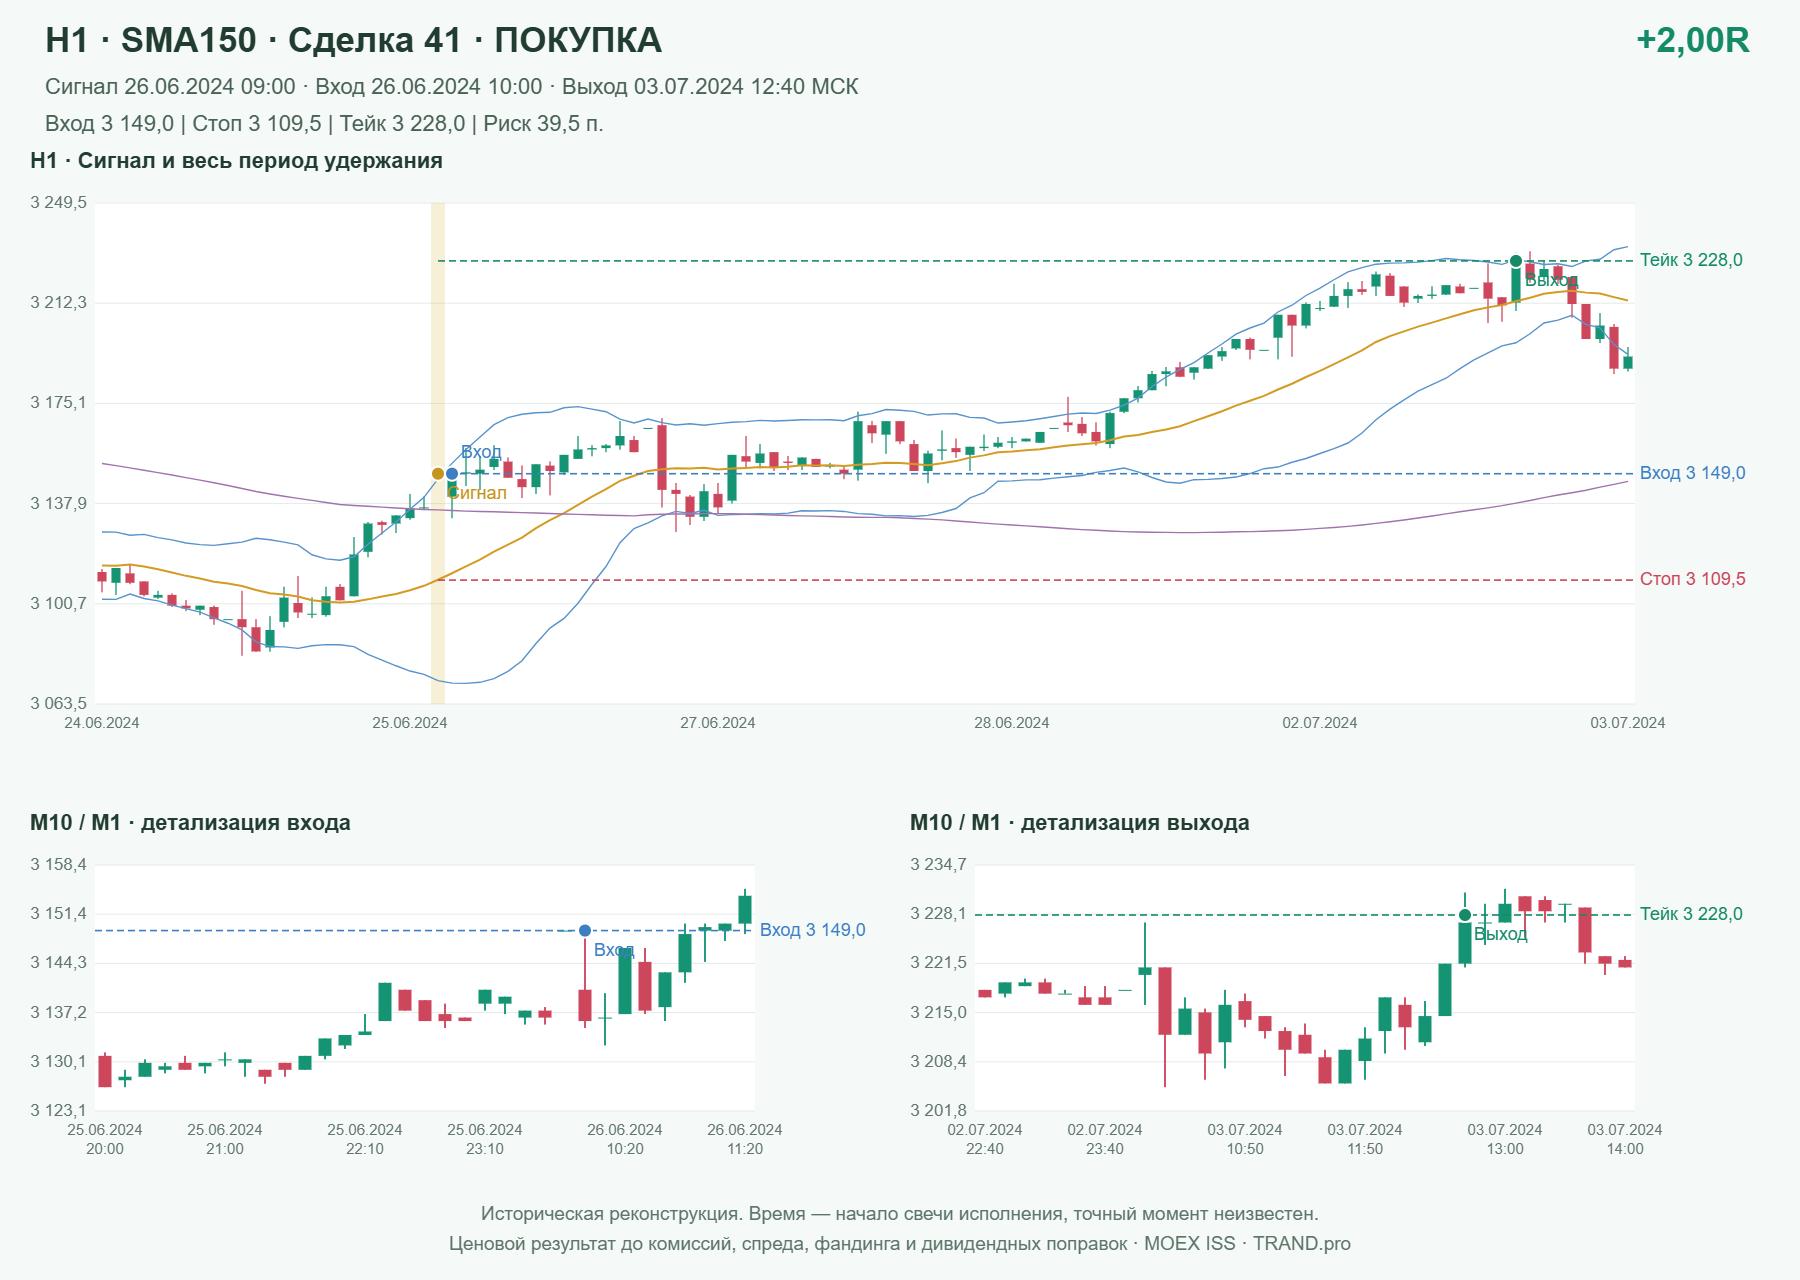Image resolution: width=1800 pixels, height=1280 pixels.
Task: Click the 3 212,3 price axis label
Action: [x=58, y=303]
